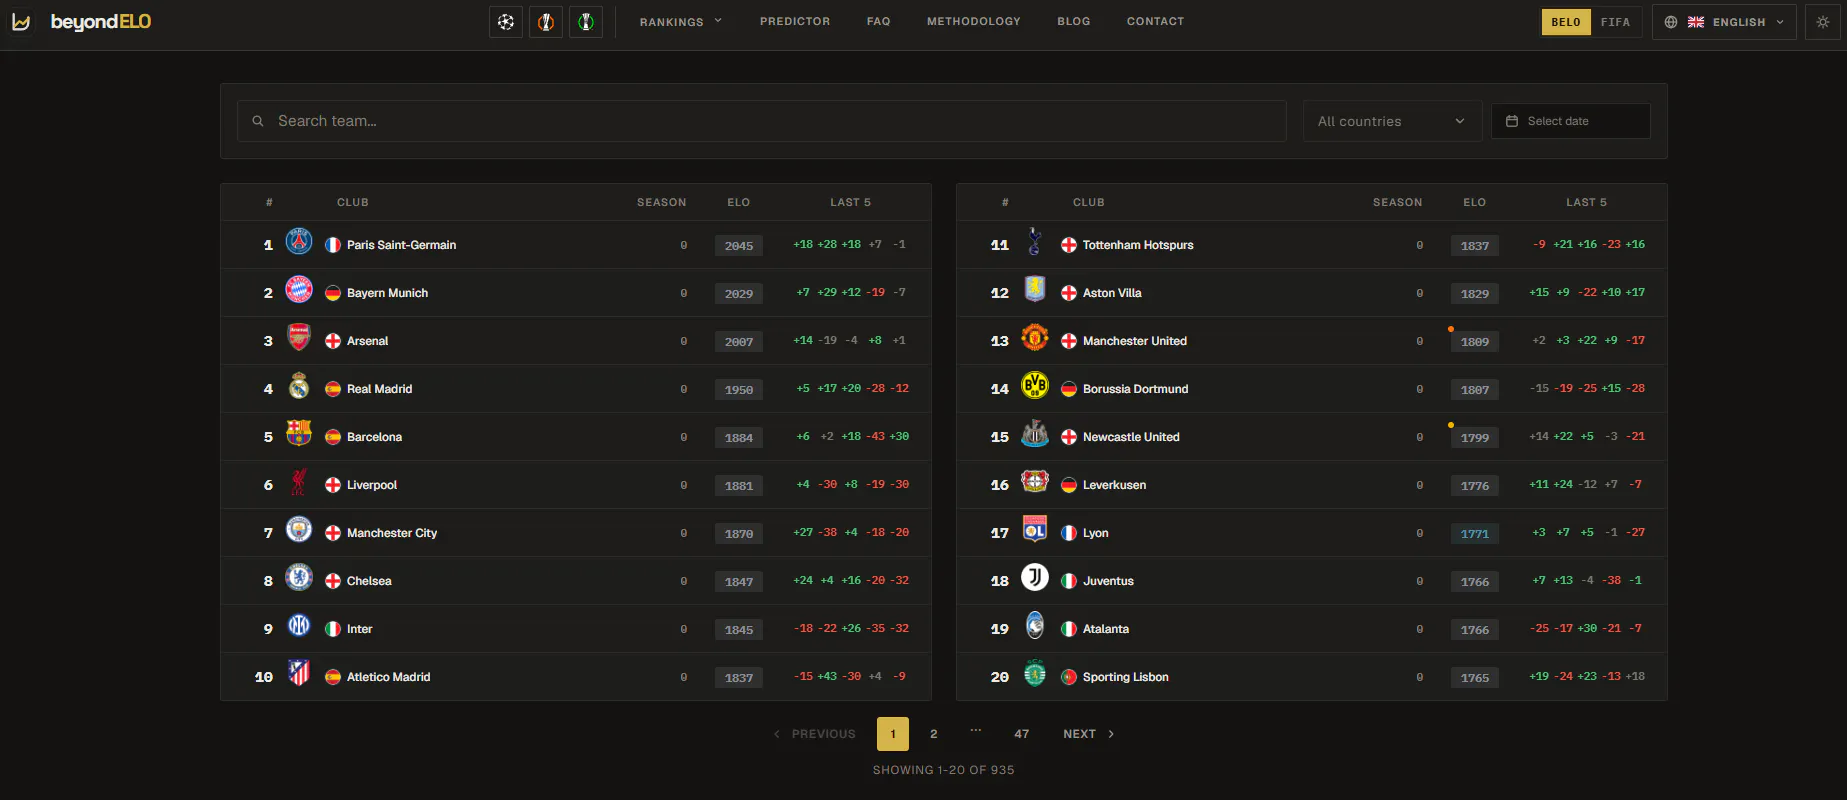Click the left table SEASON column header
The height and width of the screenshot is (800, 1847).
662,202
